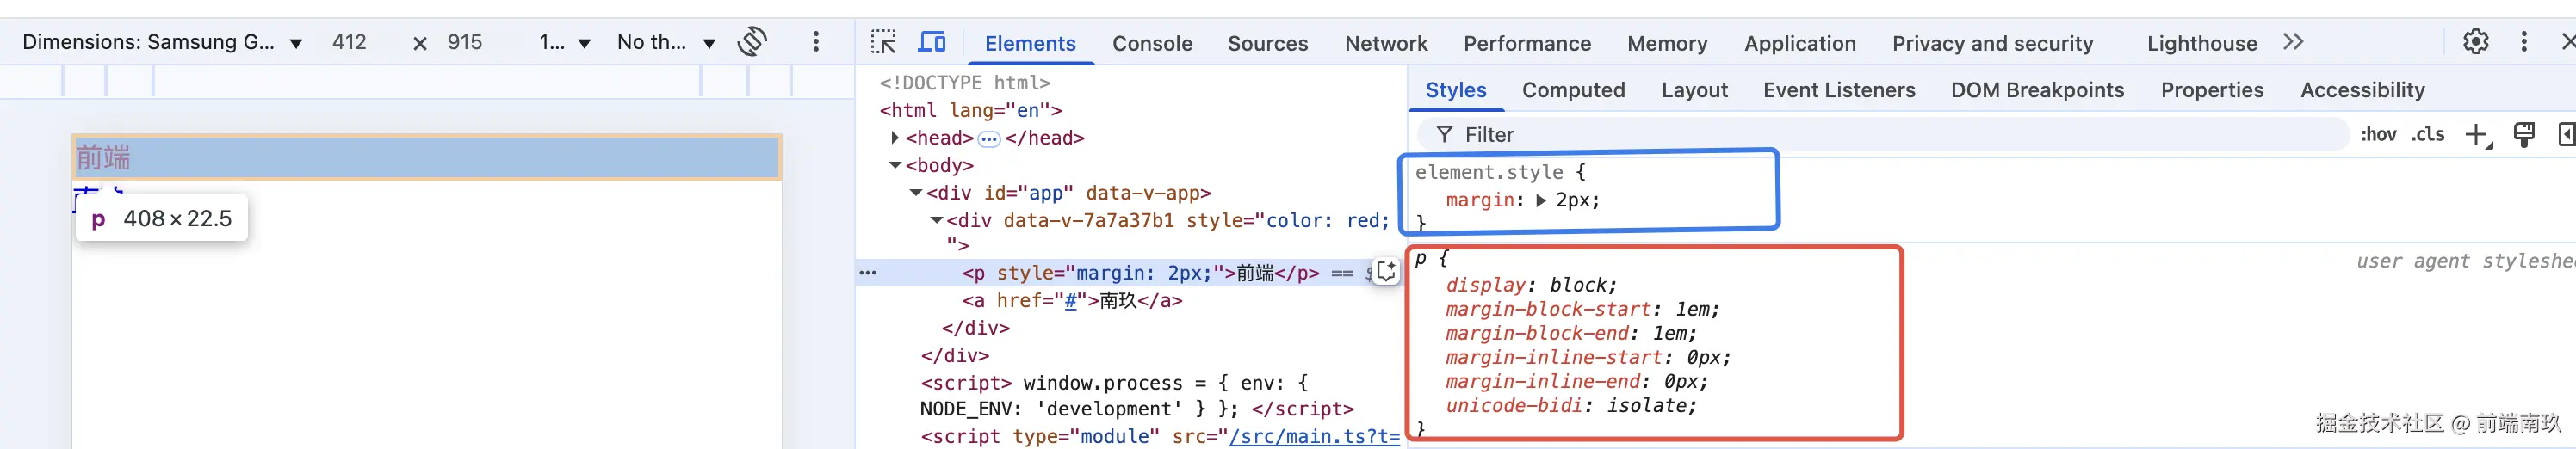
Task: Open device toolbar more options menu
Action: tap(816, 42)
